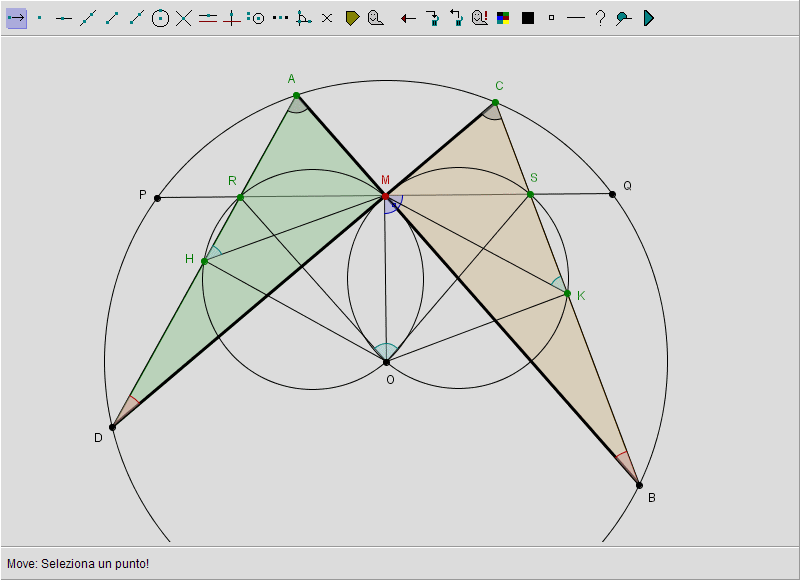Screen dimensions: 800x580
Task: Click the teal replay triangle icon
Action: pos(648,18)
